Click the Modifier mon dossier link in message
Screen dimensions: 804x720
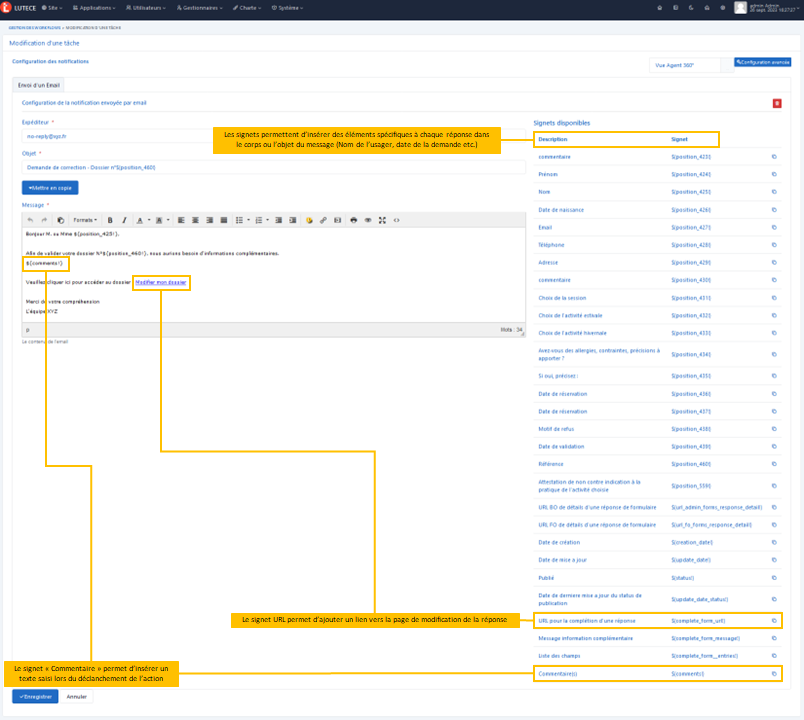click(161, 283)
